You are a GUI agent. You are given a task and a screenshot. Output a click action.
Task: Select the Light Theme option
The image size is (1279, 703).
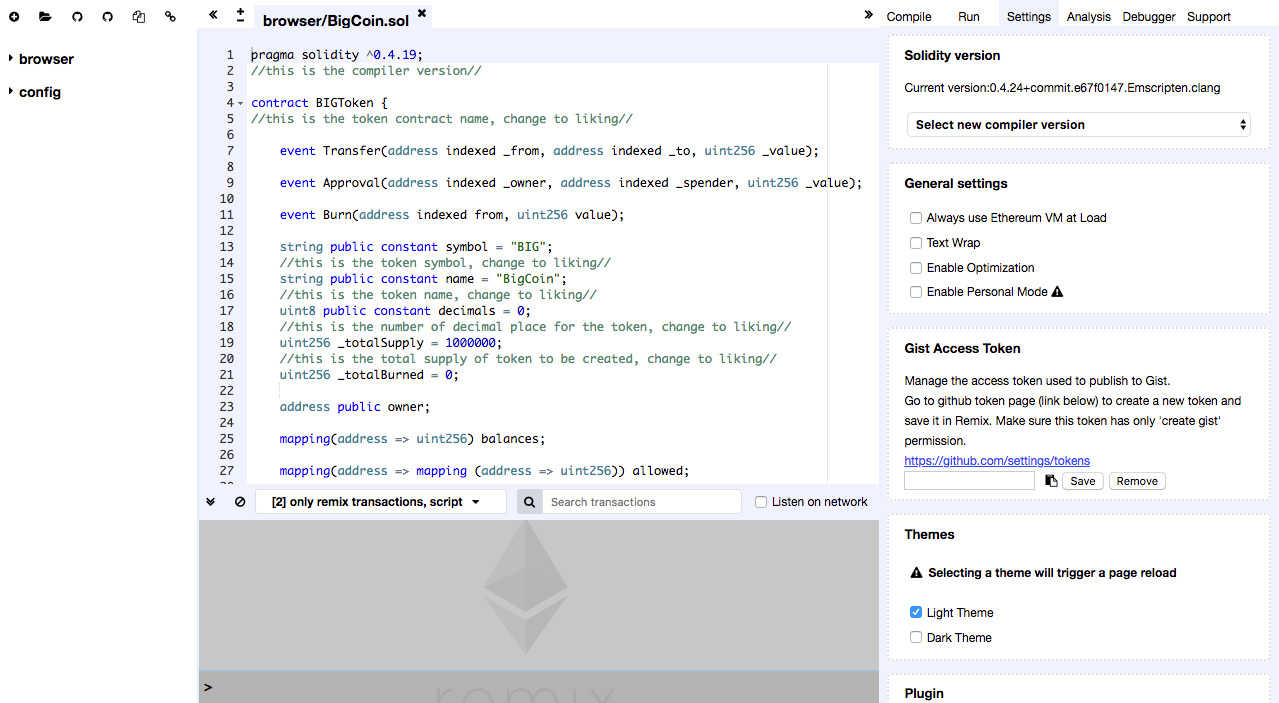pos(916,612)
